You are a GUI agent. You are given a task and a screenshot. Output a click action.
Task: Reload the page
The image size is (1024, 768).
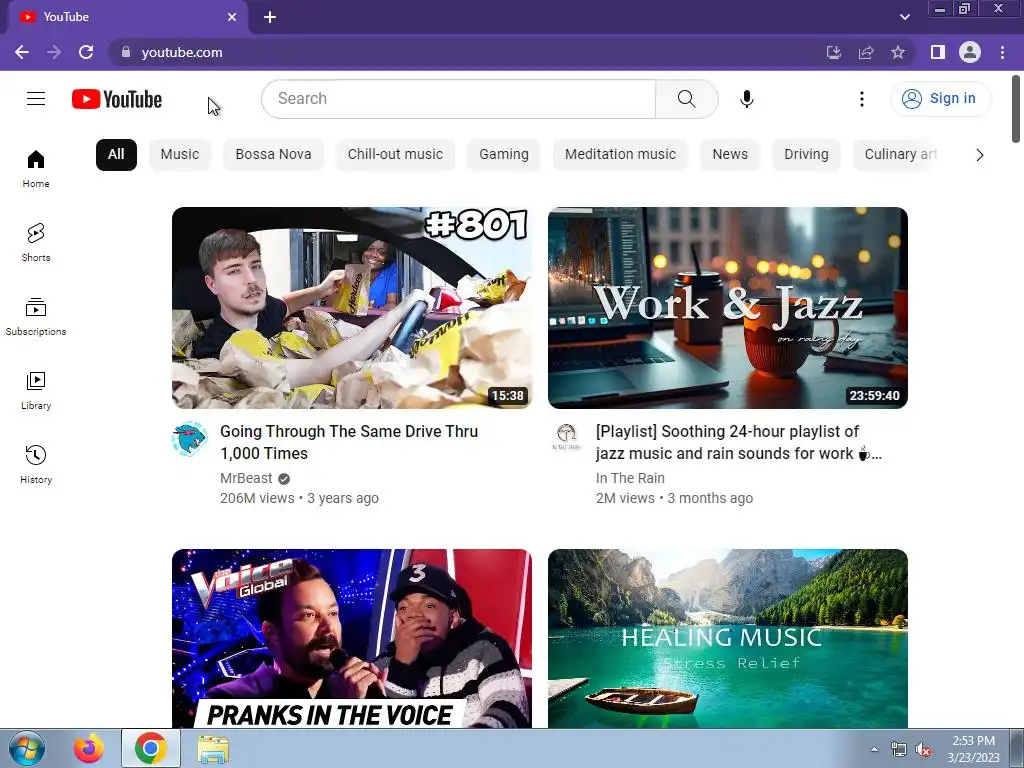86,52
